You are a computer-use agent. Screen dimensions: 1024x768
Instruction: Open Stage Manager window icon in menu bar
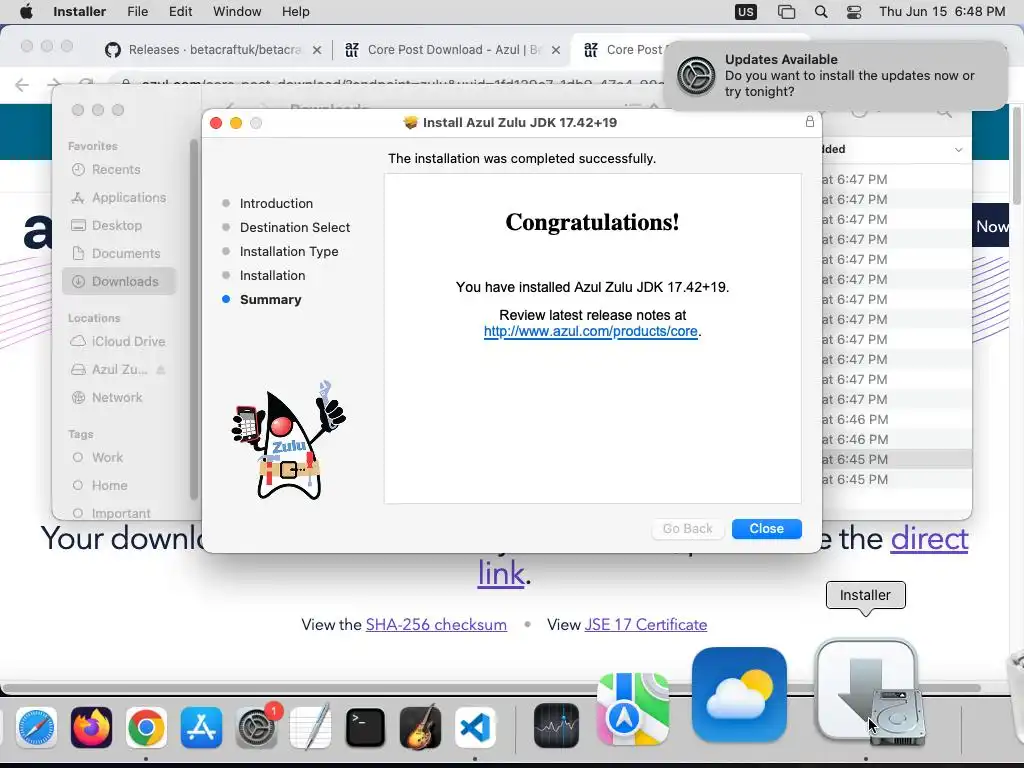point(786,12)
